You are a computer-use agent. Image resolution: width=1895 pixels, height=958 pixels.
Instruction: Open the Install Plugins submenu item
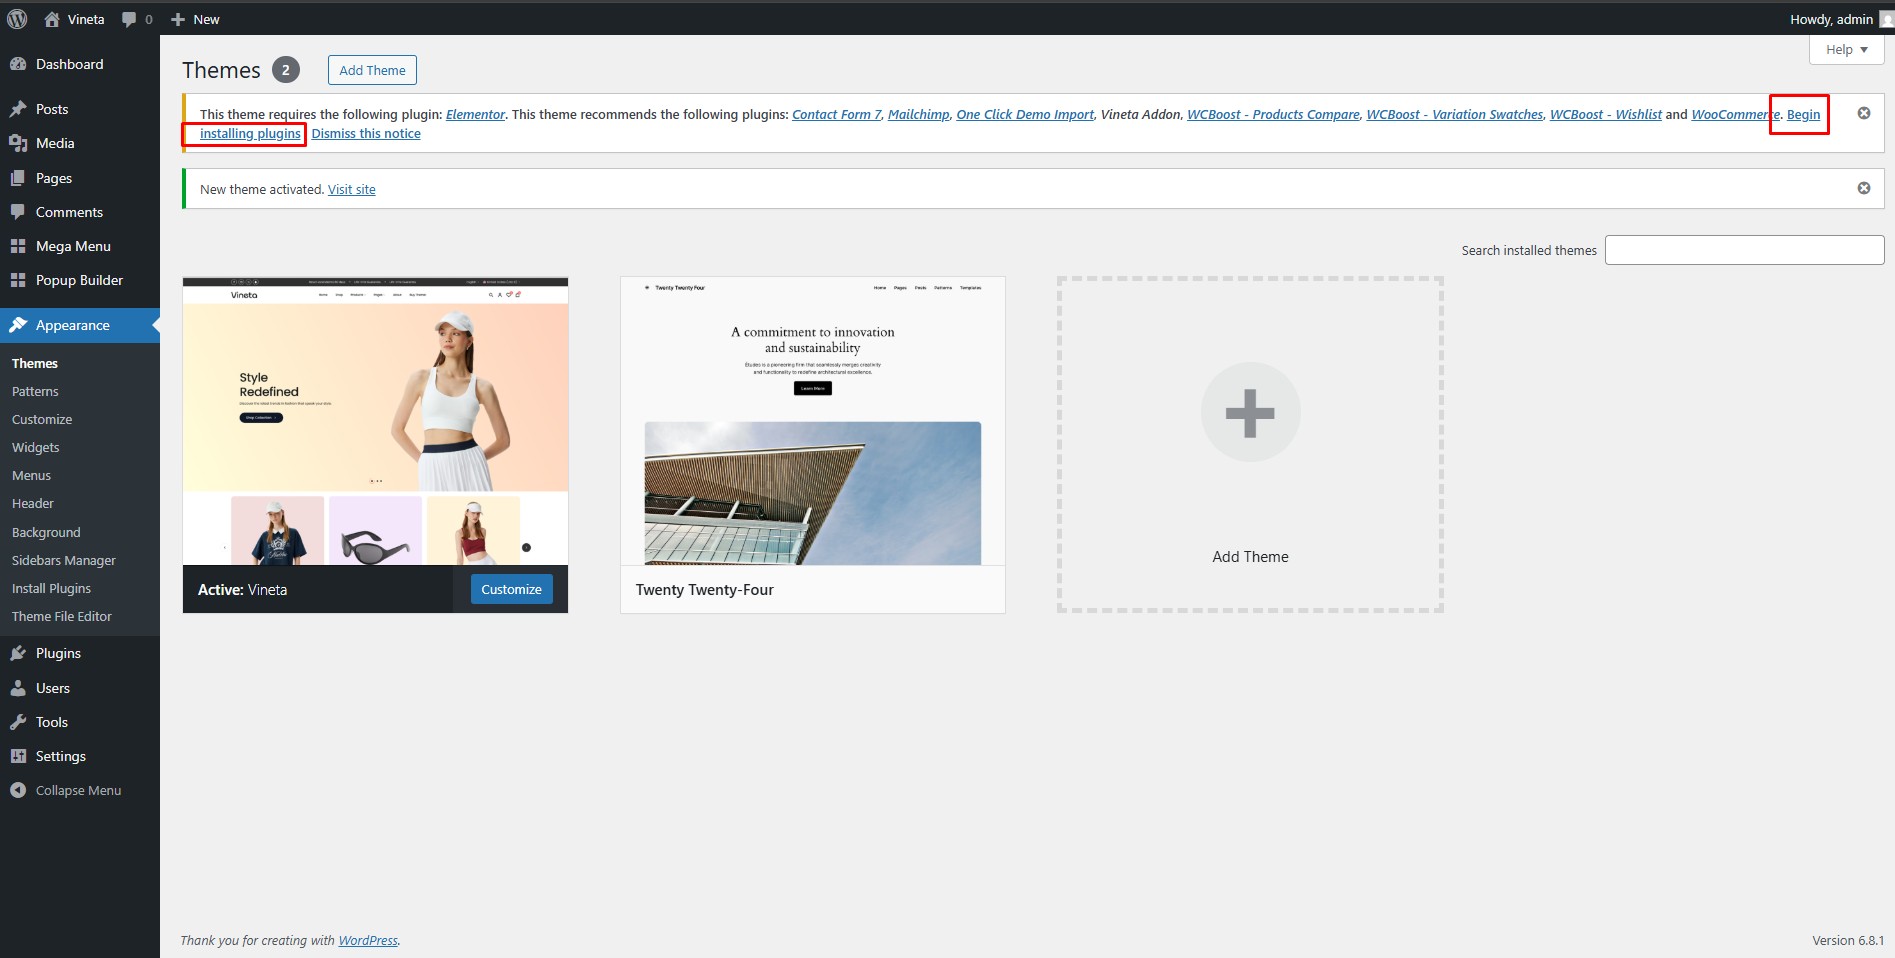coord(51,588)
